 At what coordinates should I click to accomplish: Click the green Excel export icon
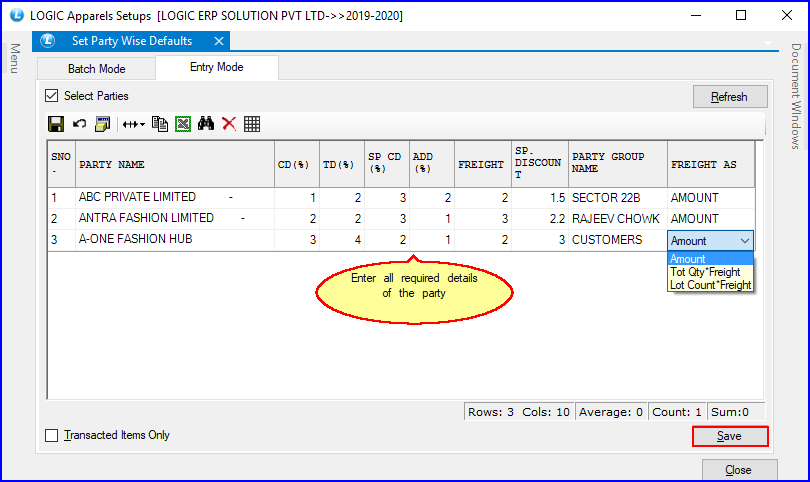click(x=183, y=124)
